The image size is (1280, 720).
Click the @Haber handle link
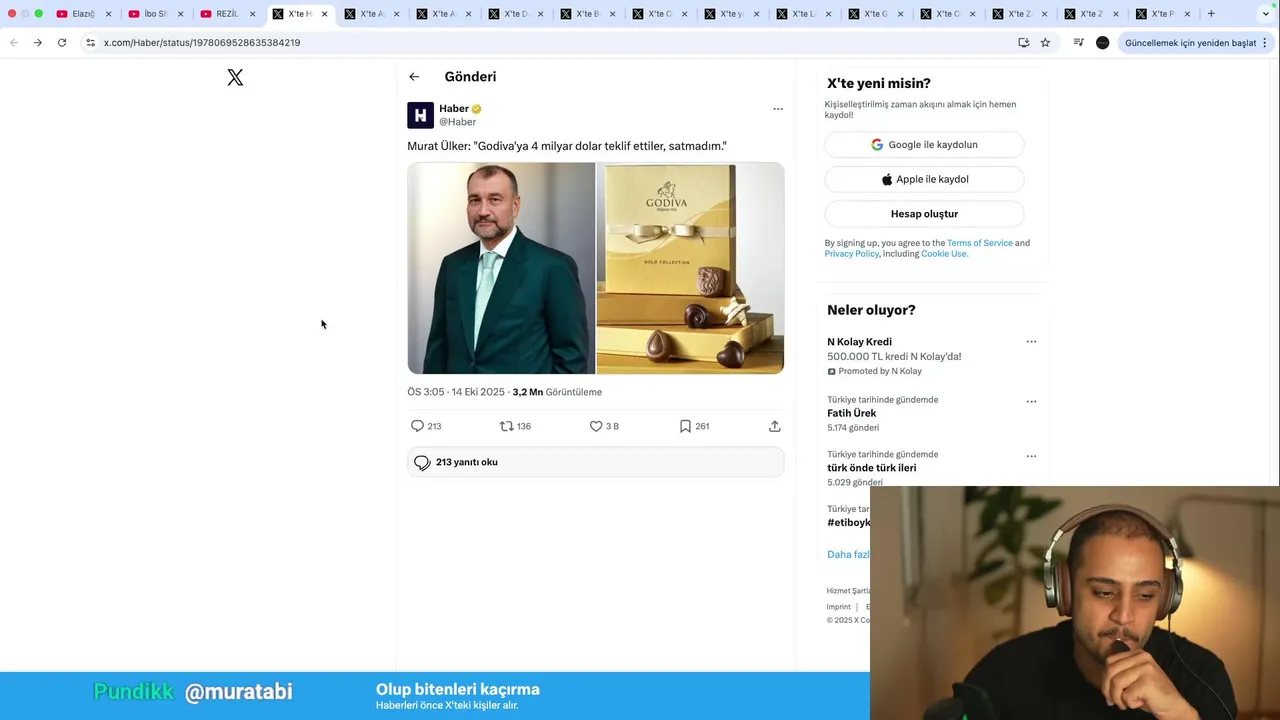coord(457,122)
